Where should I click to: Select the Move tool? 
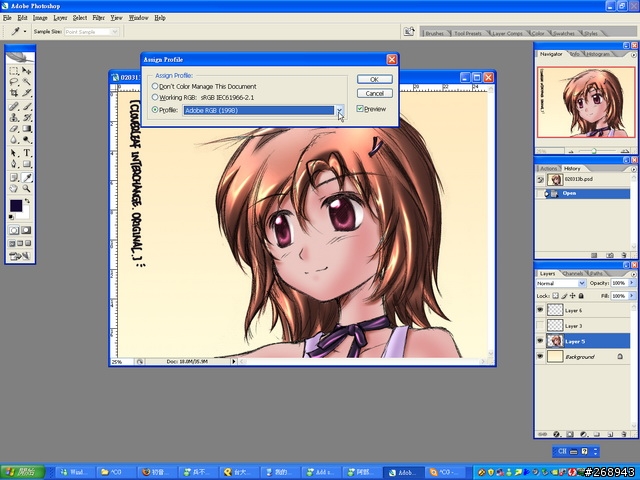point(27,71)
